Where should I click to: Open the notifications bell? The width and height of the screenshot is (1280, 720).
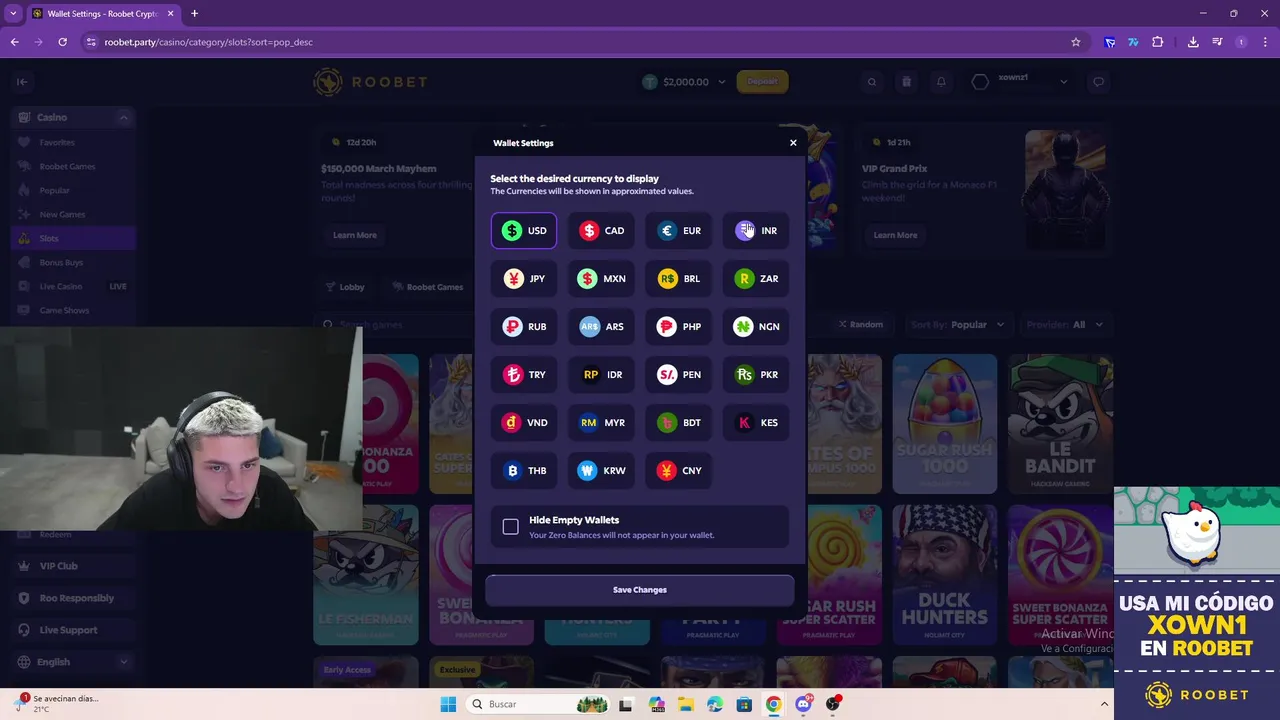coord(941,82)
